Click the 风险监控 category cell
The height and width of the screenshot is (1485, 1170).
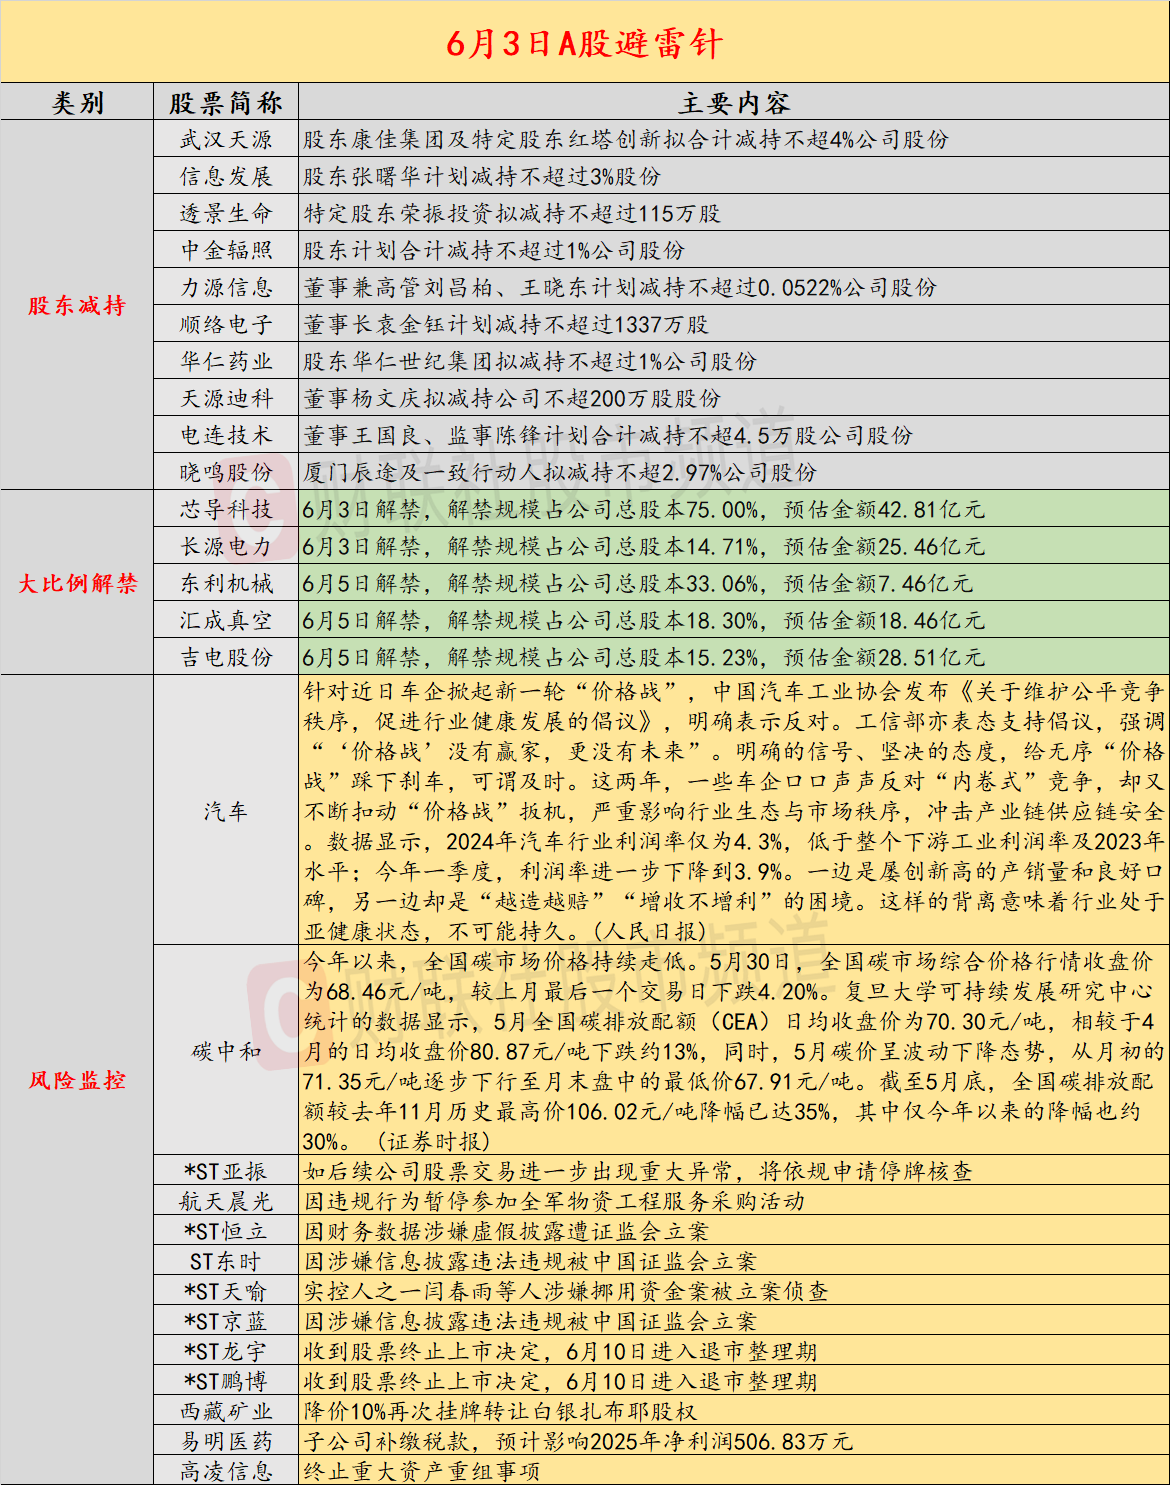pyautogui.click(x=77, y=1080)
